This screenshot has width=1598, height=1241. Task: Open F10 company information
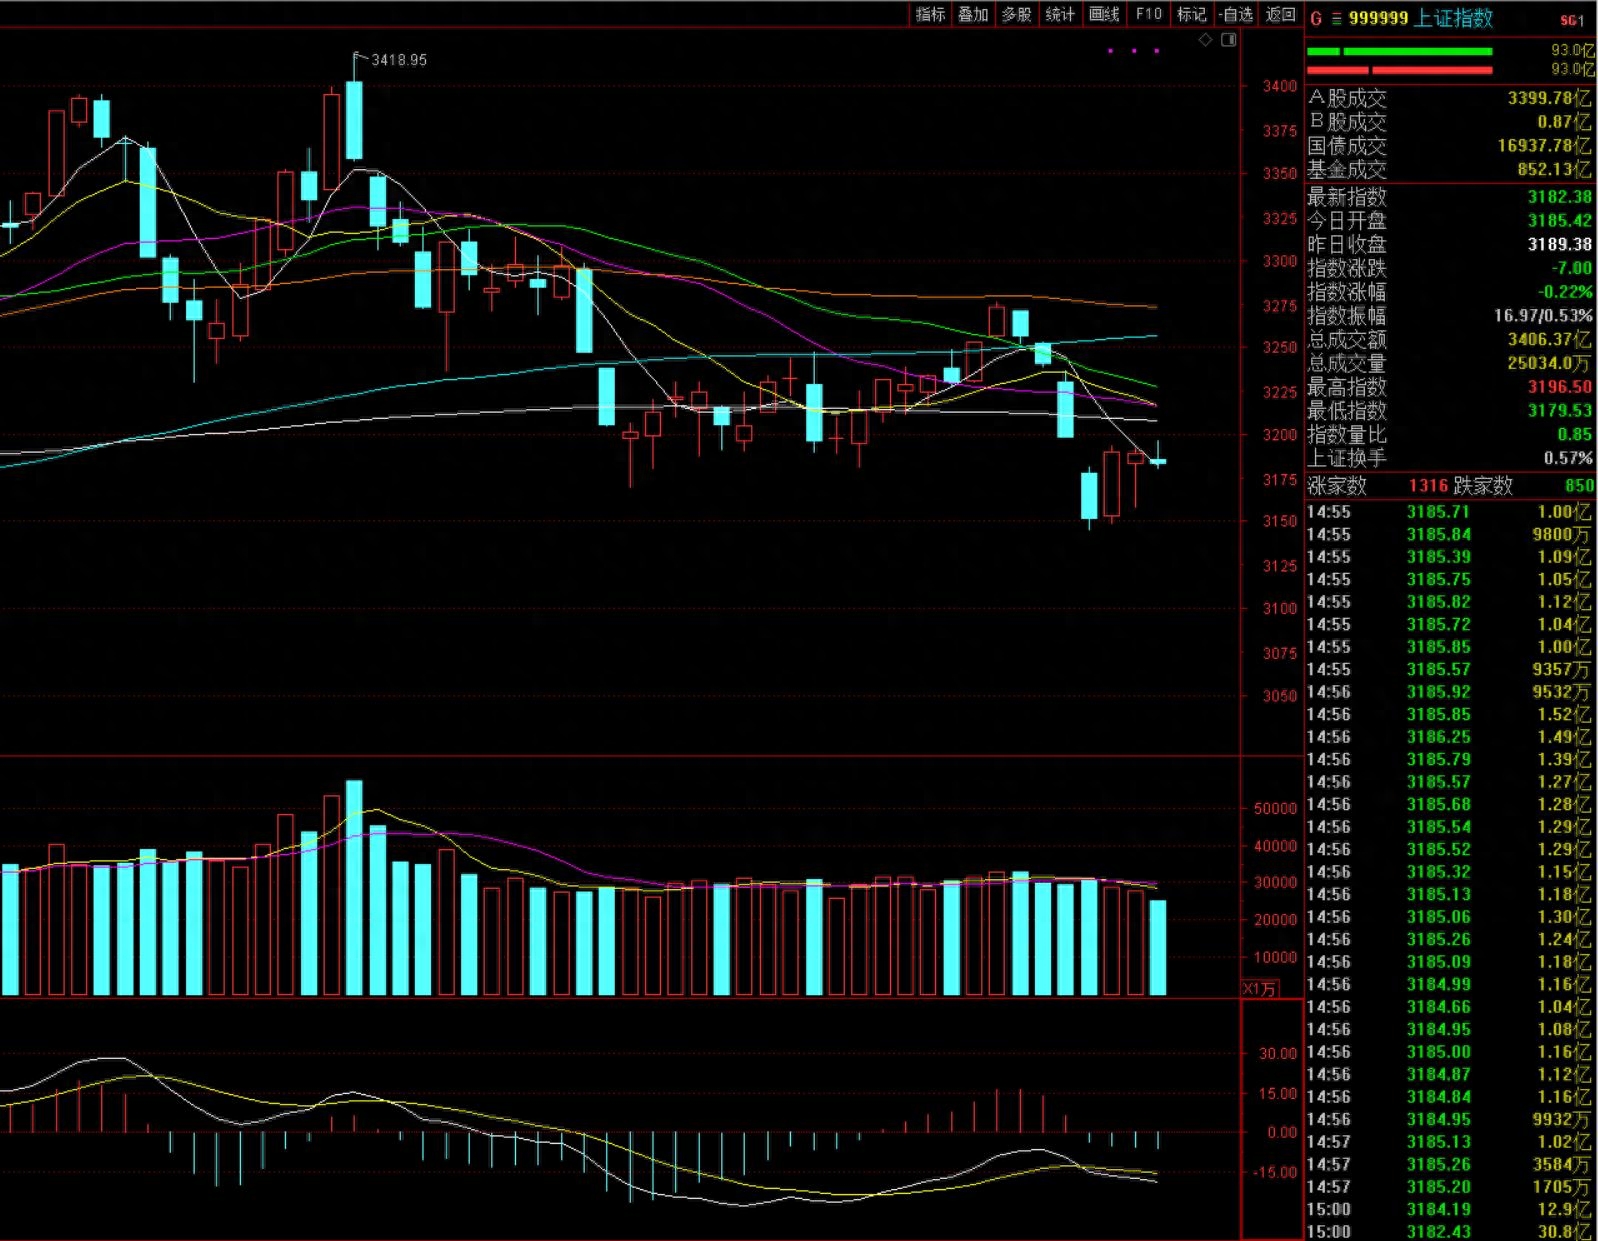coord(1149,14)
